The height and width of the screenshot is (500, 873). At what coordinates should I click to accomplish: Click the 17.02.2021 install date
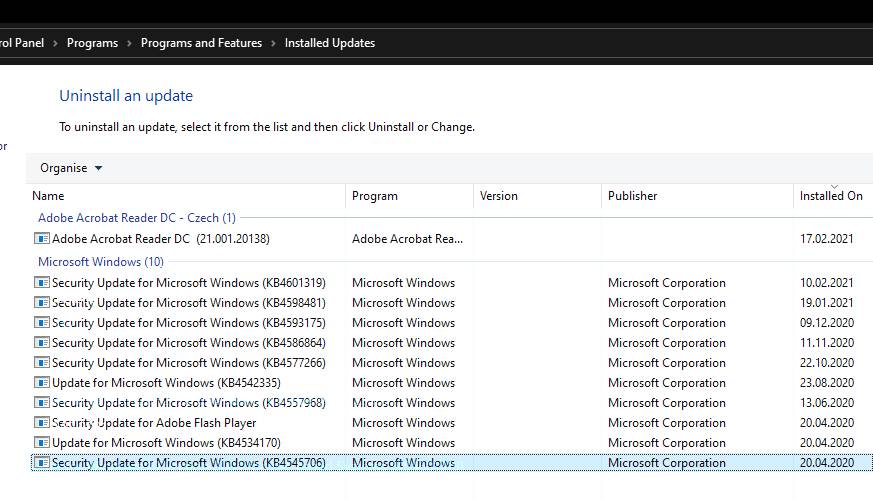[826, 238]
